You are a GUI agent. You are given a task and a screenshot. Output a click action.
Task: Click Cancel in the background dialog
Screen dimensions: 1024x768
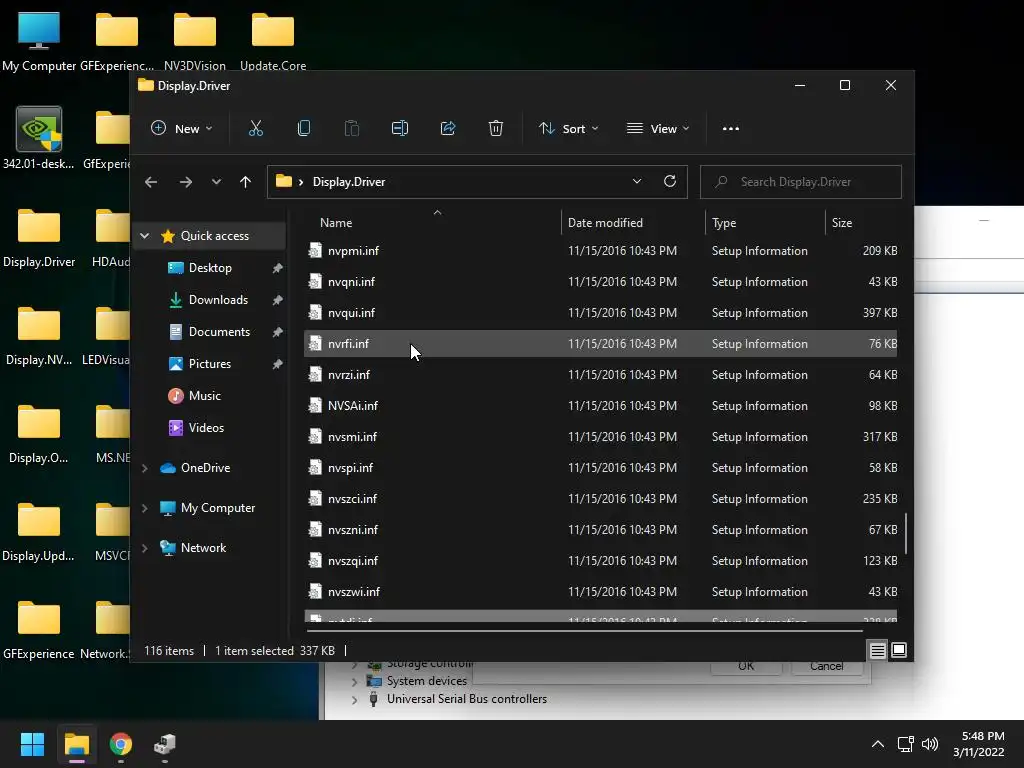click(826, 666)
